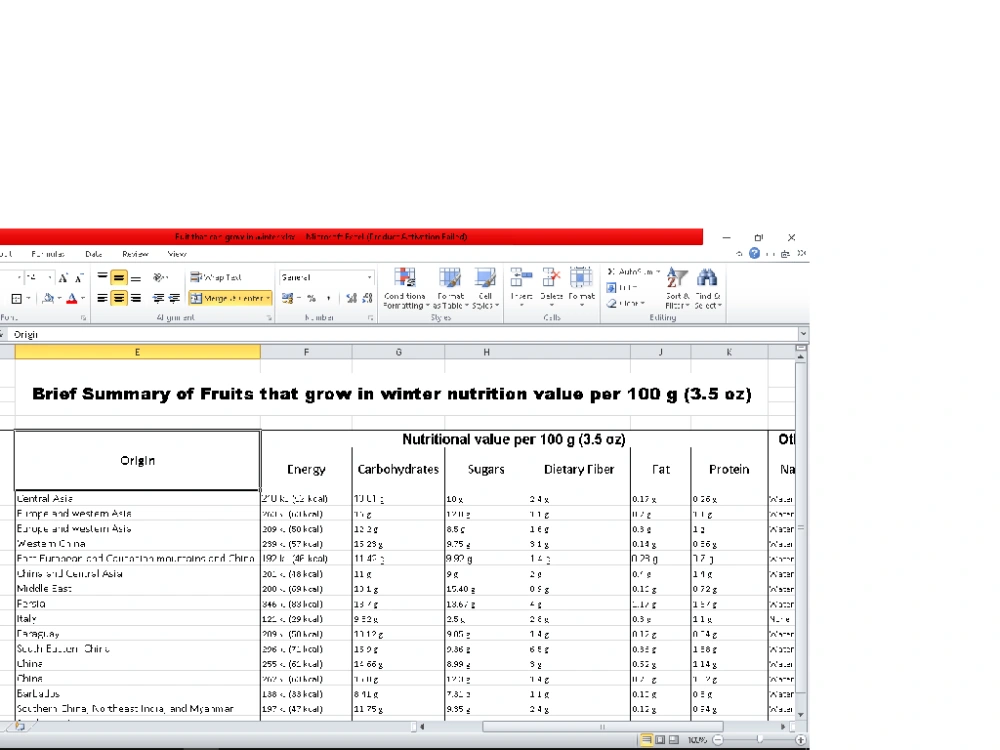Click the Accounting Number Format icon
This screenshot has height=750, width=1000.
[288, 298]
